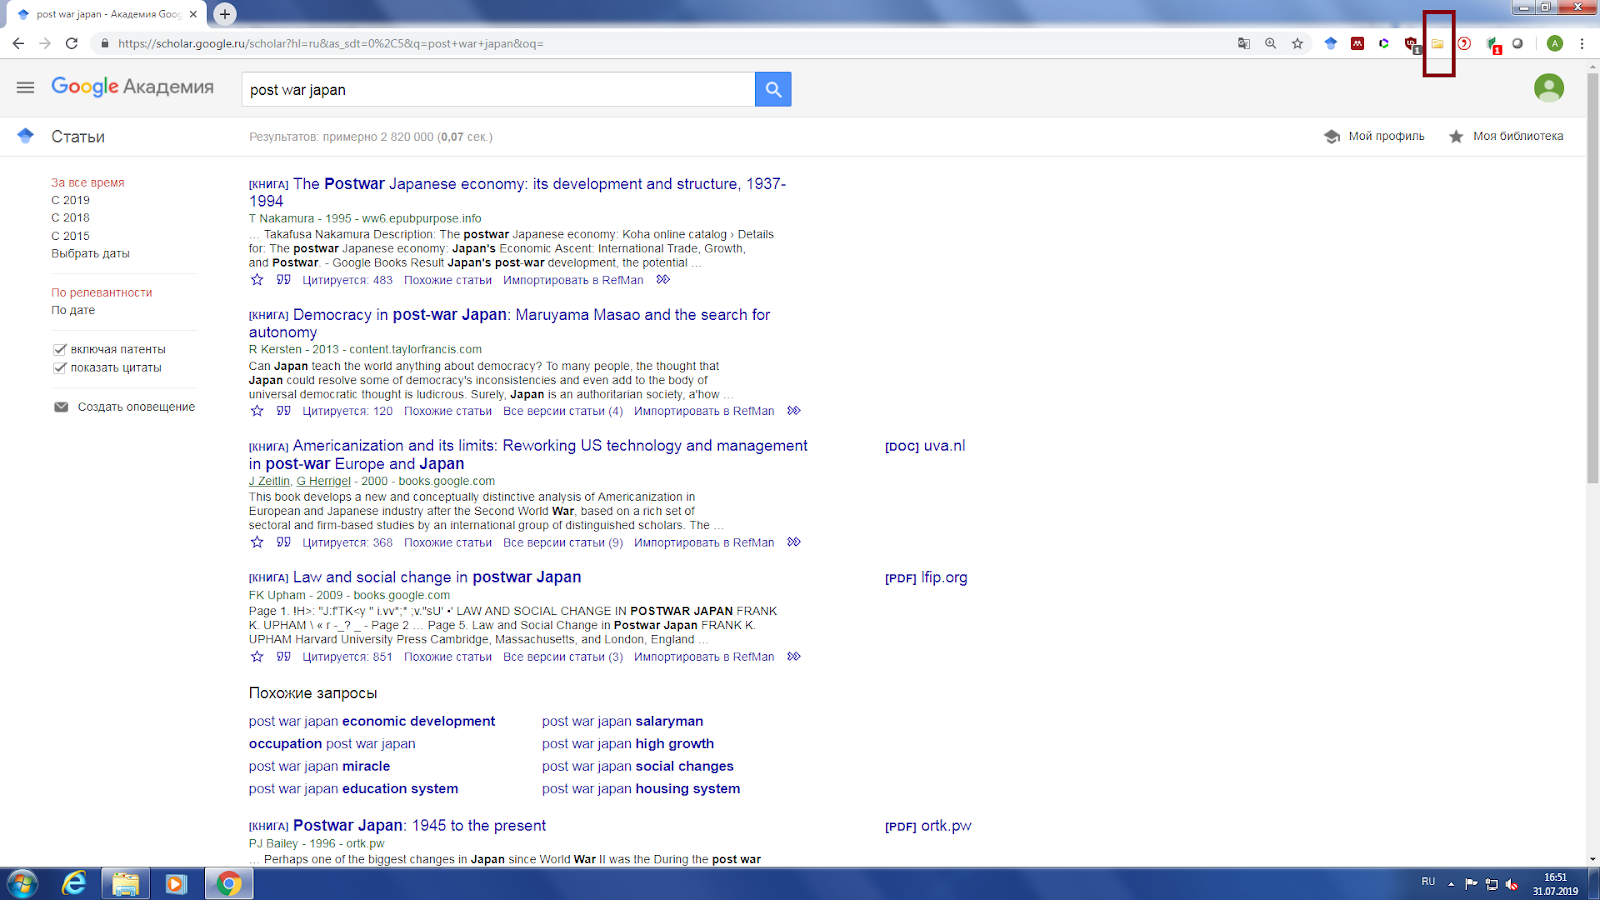Toggle the 'показать цитаты' checkbox
Viewport: 1600px width, 900px height.
(60, 368)
